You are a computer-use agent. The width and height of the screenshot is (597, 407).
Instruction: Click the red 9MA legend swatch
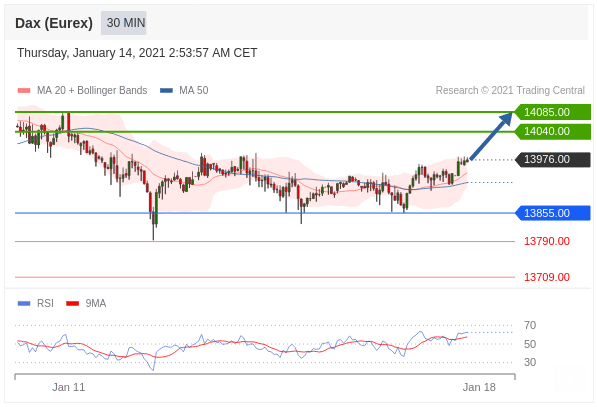coord(72,303)
